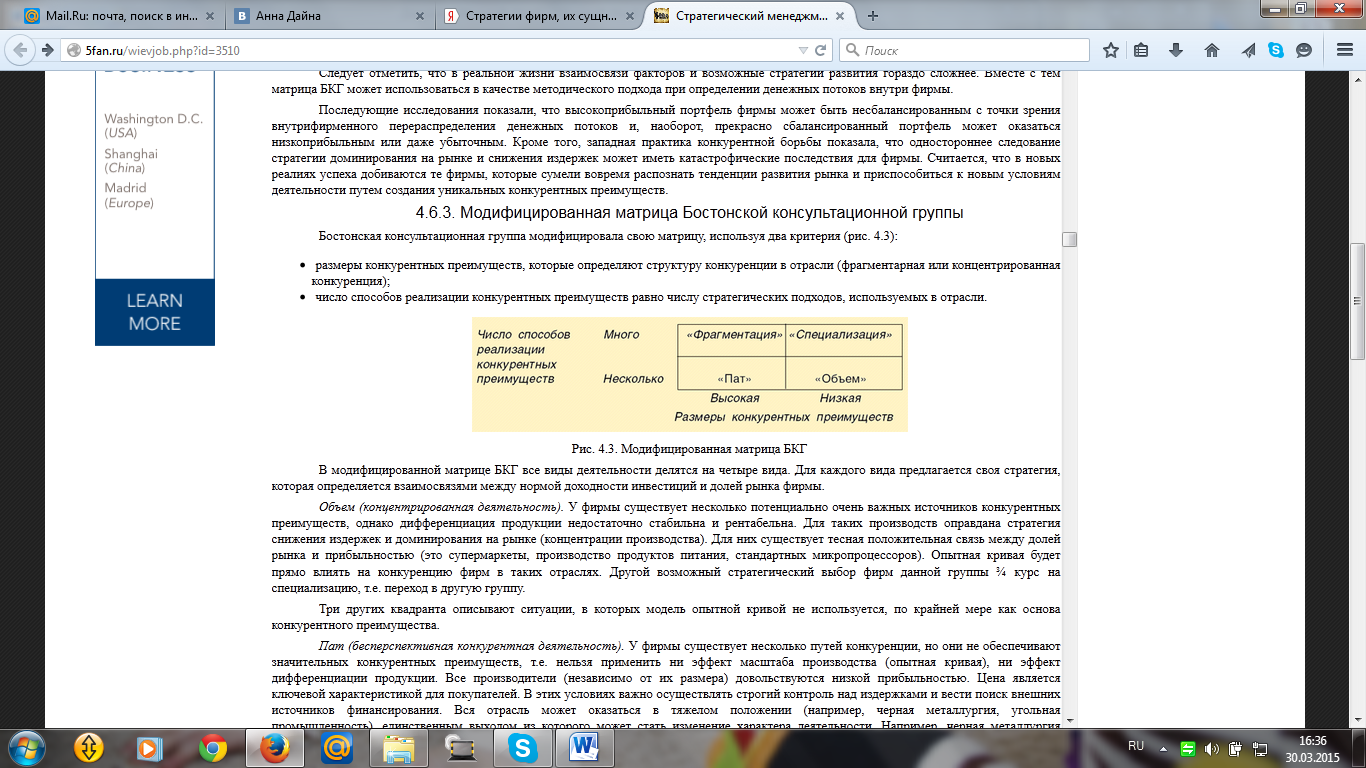The height and width of the screenshot is (768, 1366).
Task: Click the Низкая column label
Action: [x=840, y=398]
